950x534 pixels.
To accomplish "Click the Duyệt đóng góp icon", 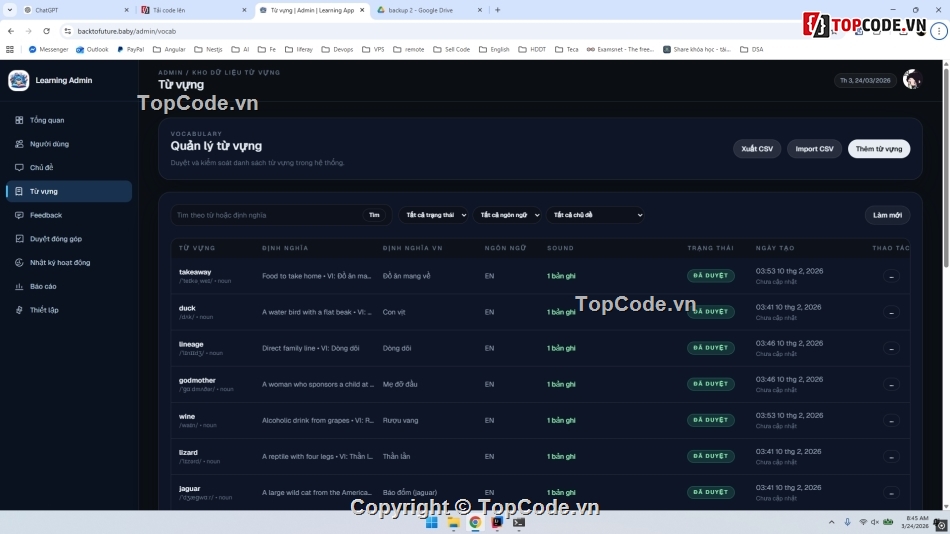I will (19, 239).
